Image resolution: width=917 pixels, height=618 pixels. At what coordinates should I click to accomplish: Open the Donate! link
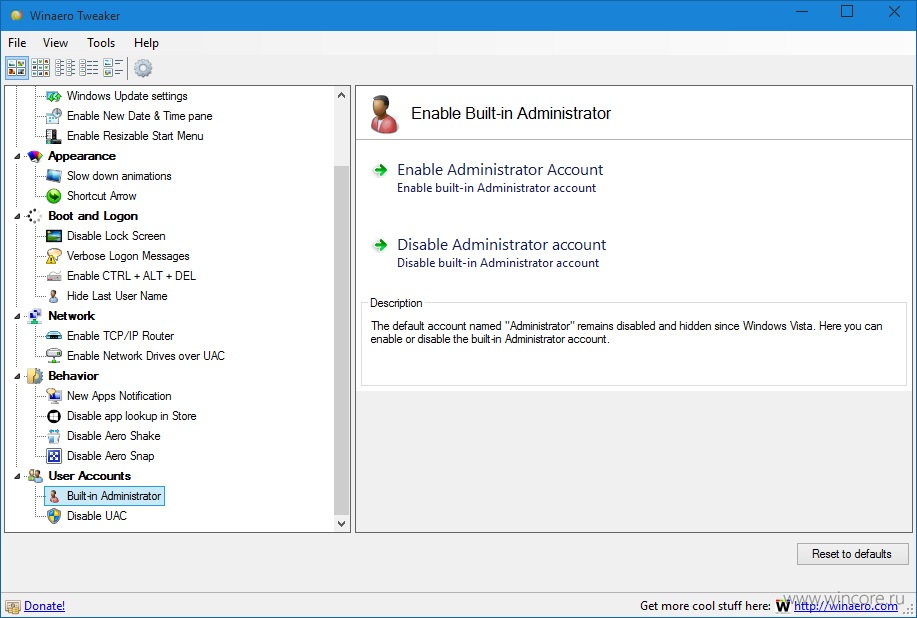coord(44,606)
